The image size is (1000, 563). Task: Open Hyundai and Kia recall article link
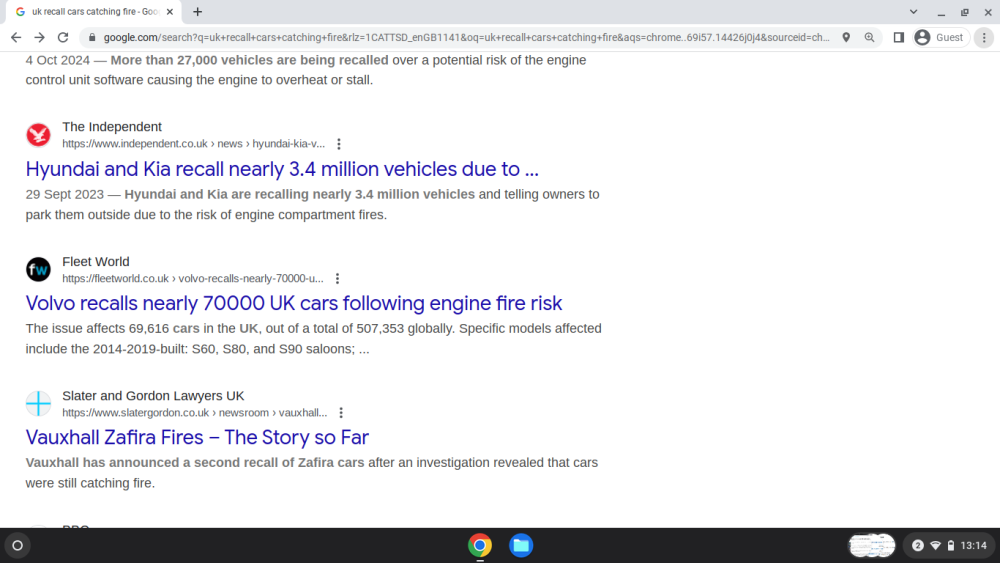click(282, 169)
